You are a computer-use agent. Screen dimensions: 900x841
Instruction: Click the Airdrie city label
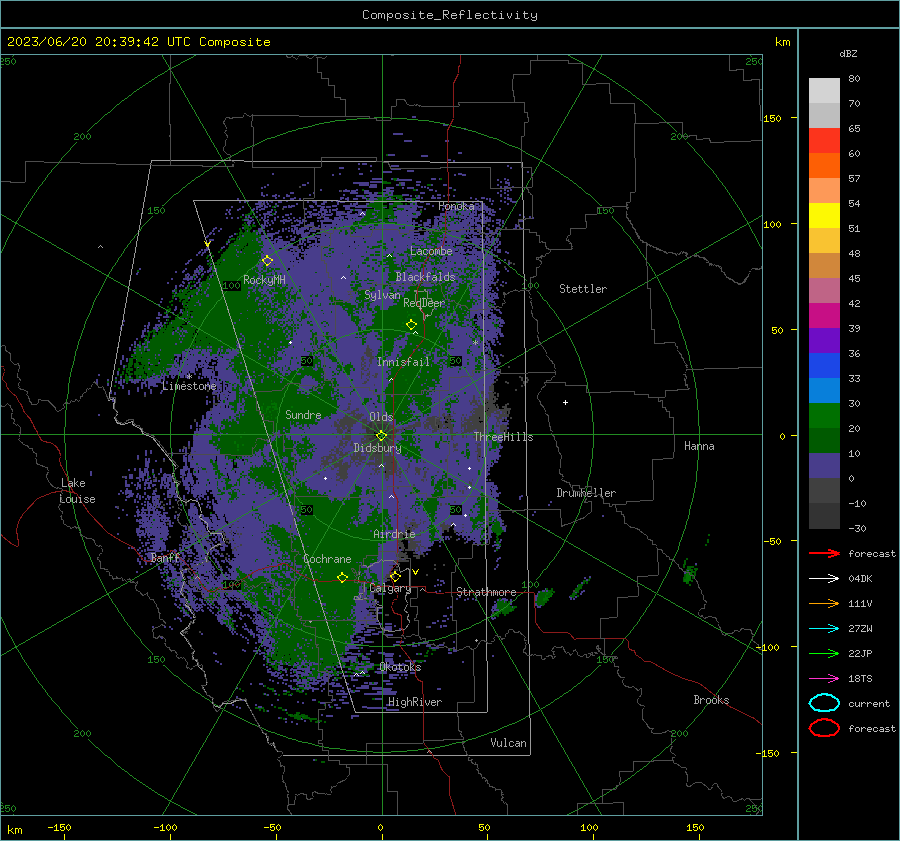point(394,534)
